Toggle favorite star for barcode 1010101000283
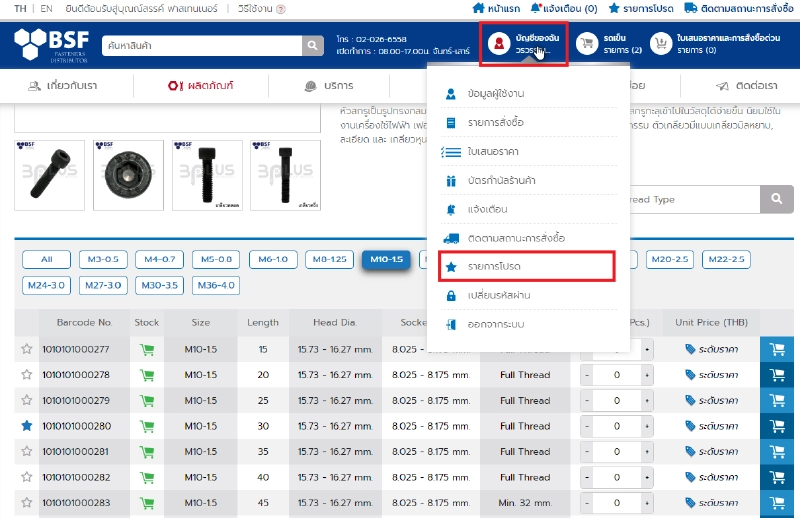This screenshot has width=800, height=518. point(27,503)
